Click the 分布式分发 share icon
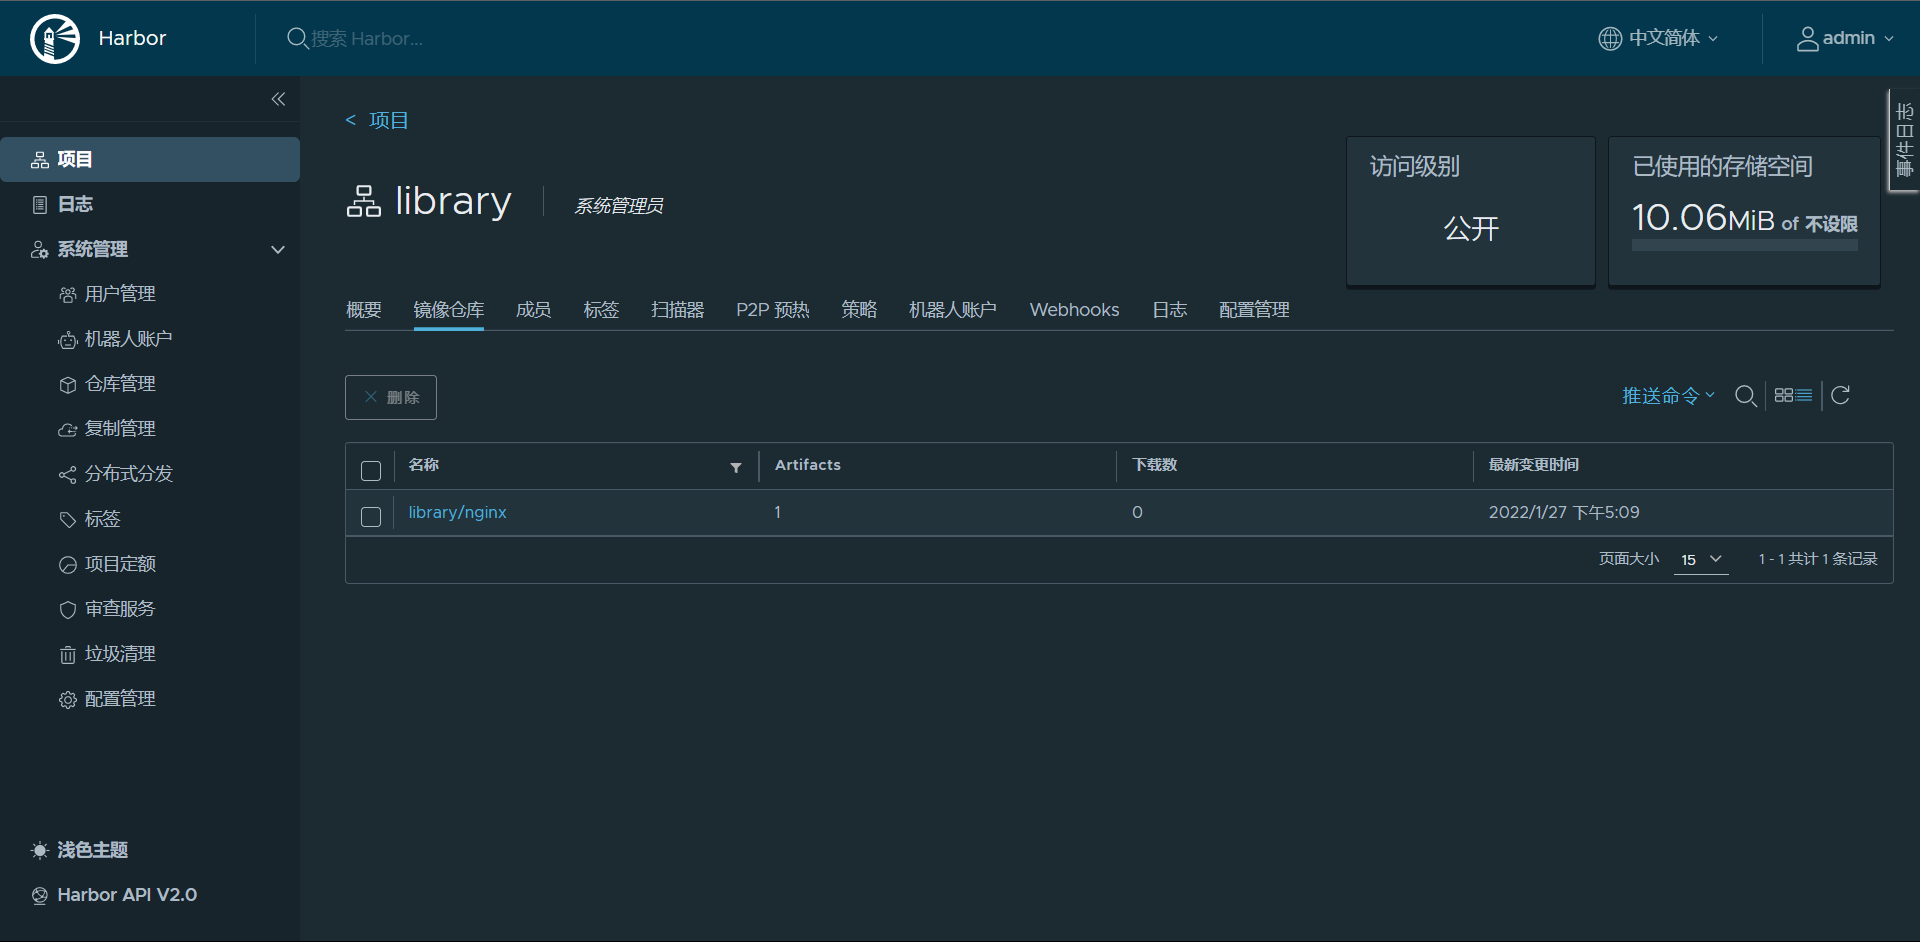The height and width of the screenshot is (942, 1920). tap(68, 475)
